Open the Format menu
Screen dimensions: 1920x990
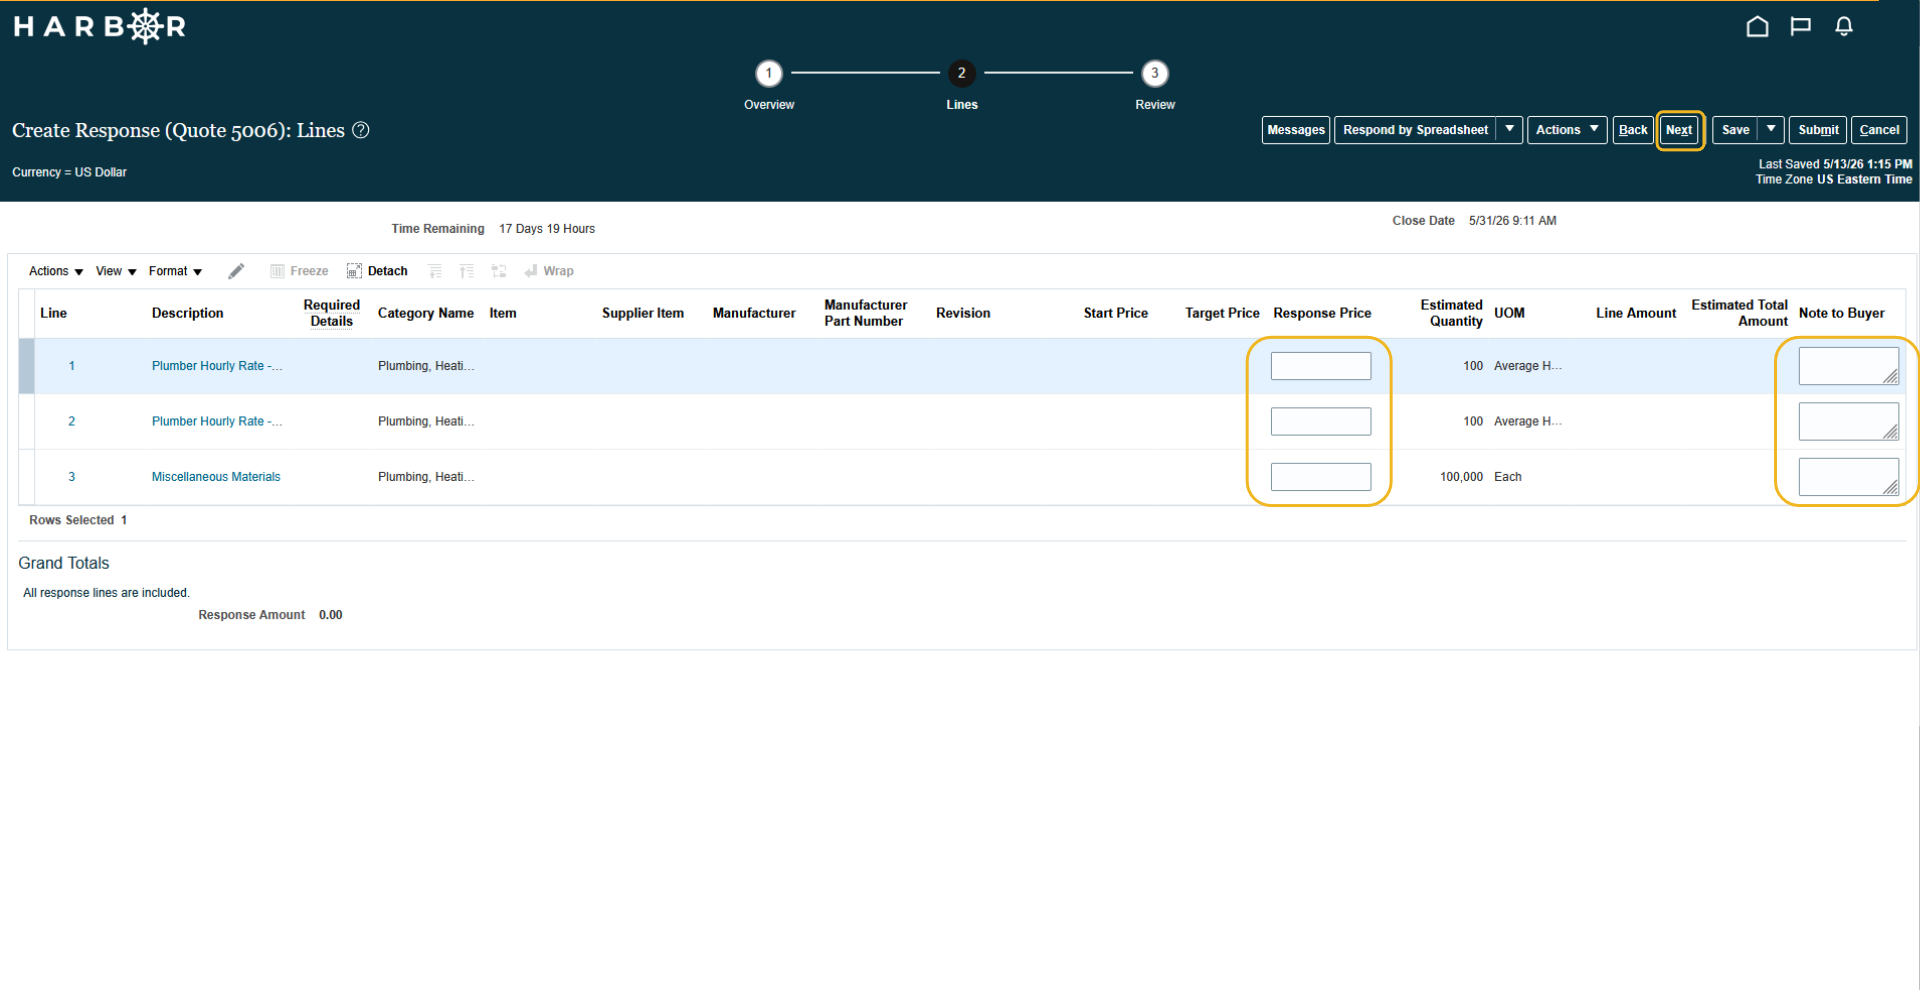click(x=175, y=271)
